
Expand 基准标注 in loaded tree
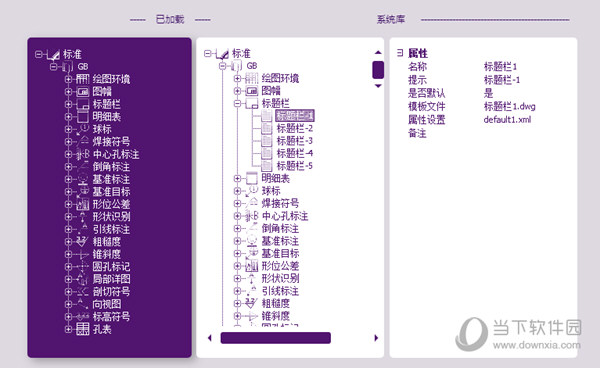pyautogui.click(x=68, y=179)
